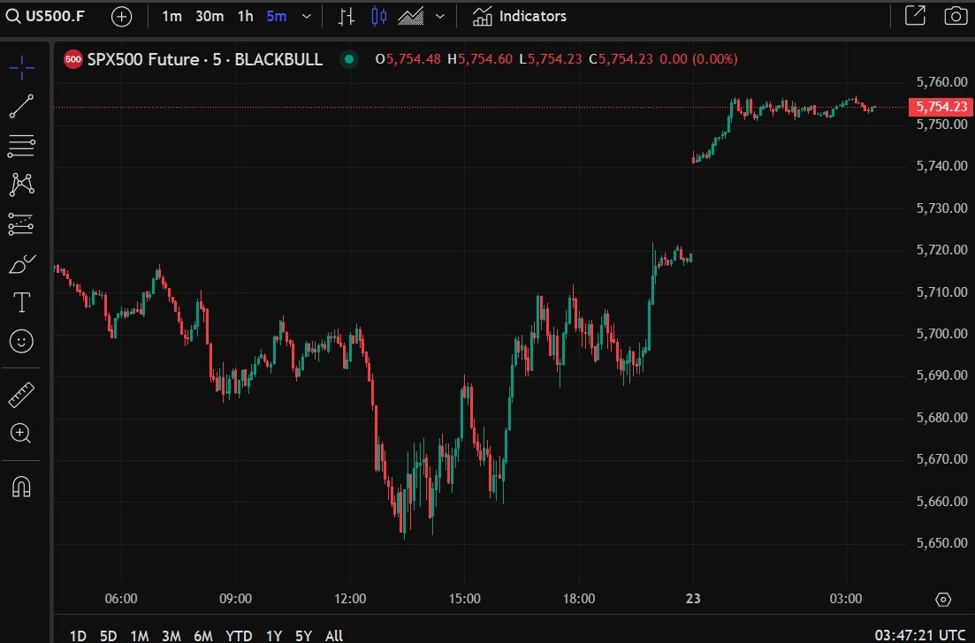Select the YTD date range
This screenshot has height=643, width=975.
(239, 635)
